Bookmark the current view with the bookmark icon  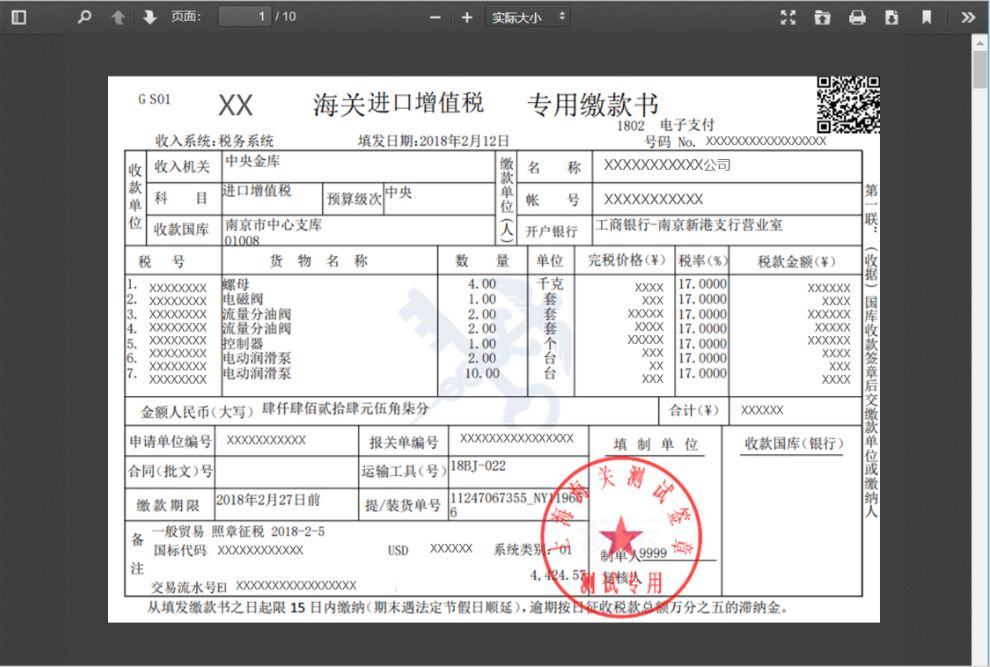pos(926,16)
